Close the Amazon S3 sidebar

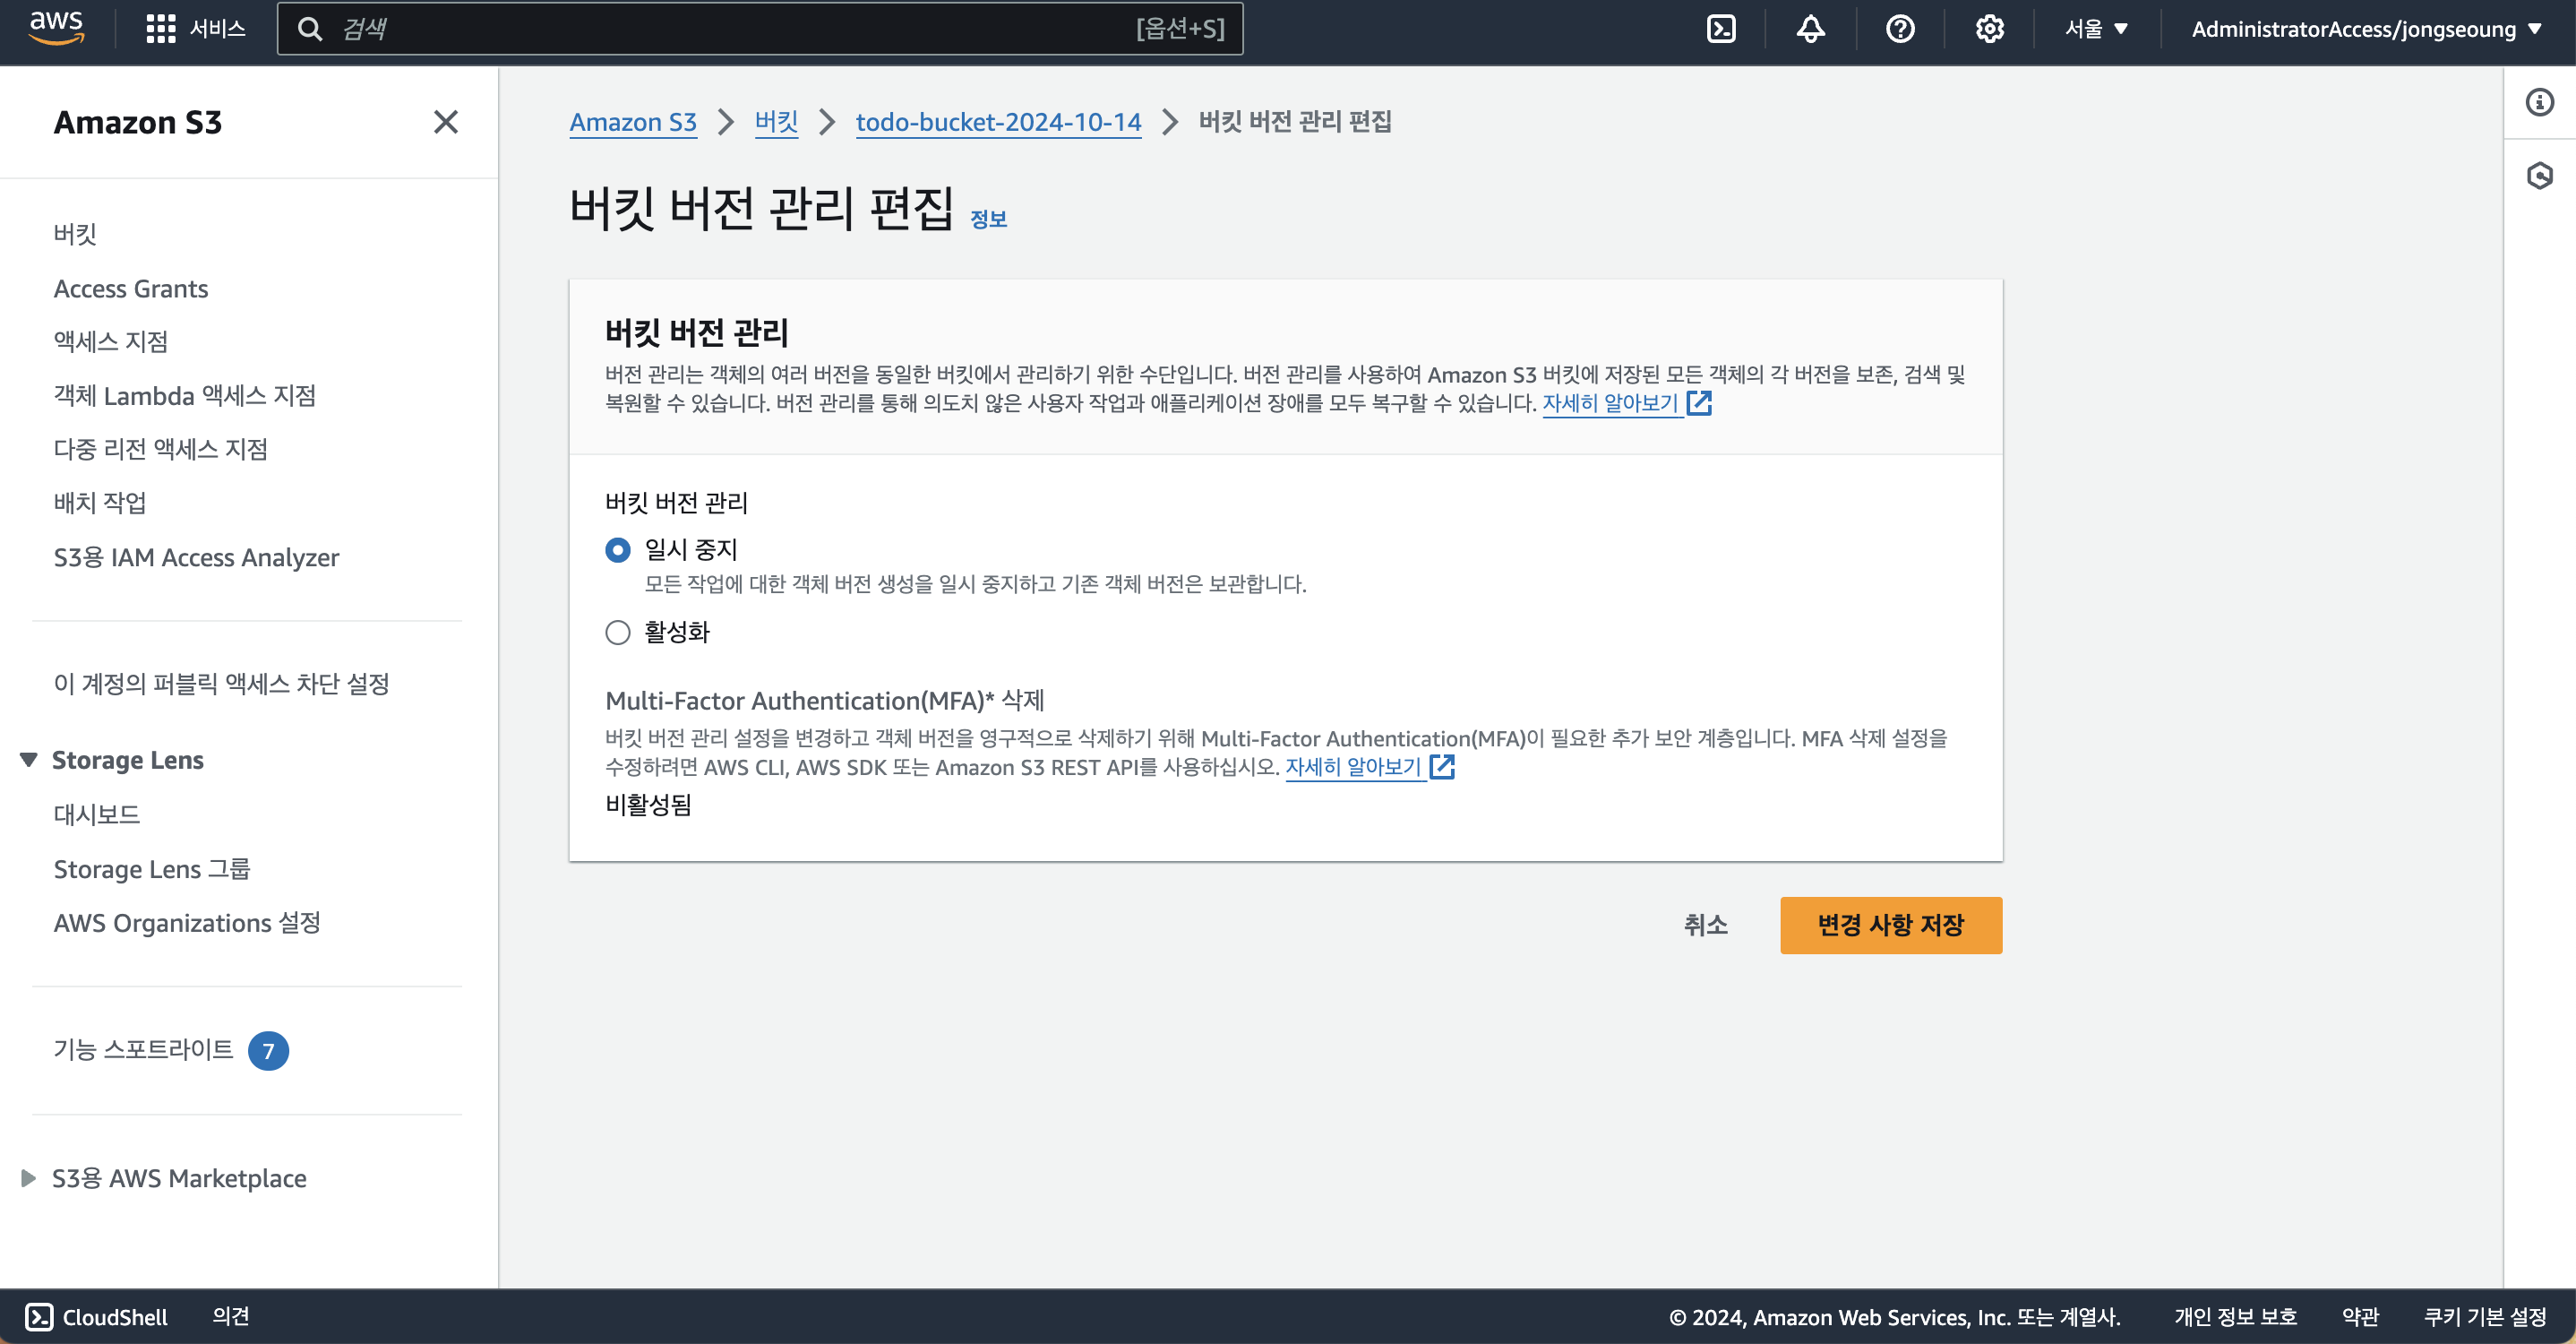(445, 122)
